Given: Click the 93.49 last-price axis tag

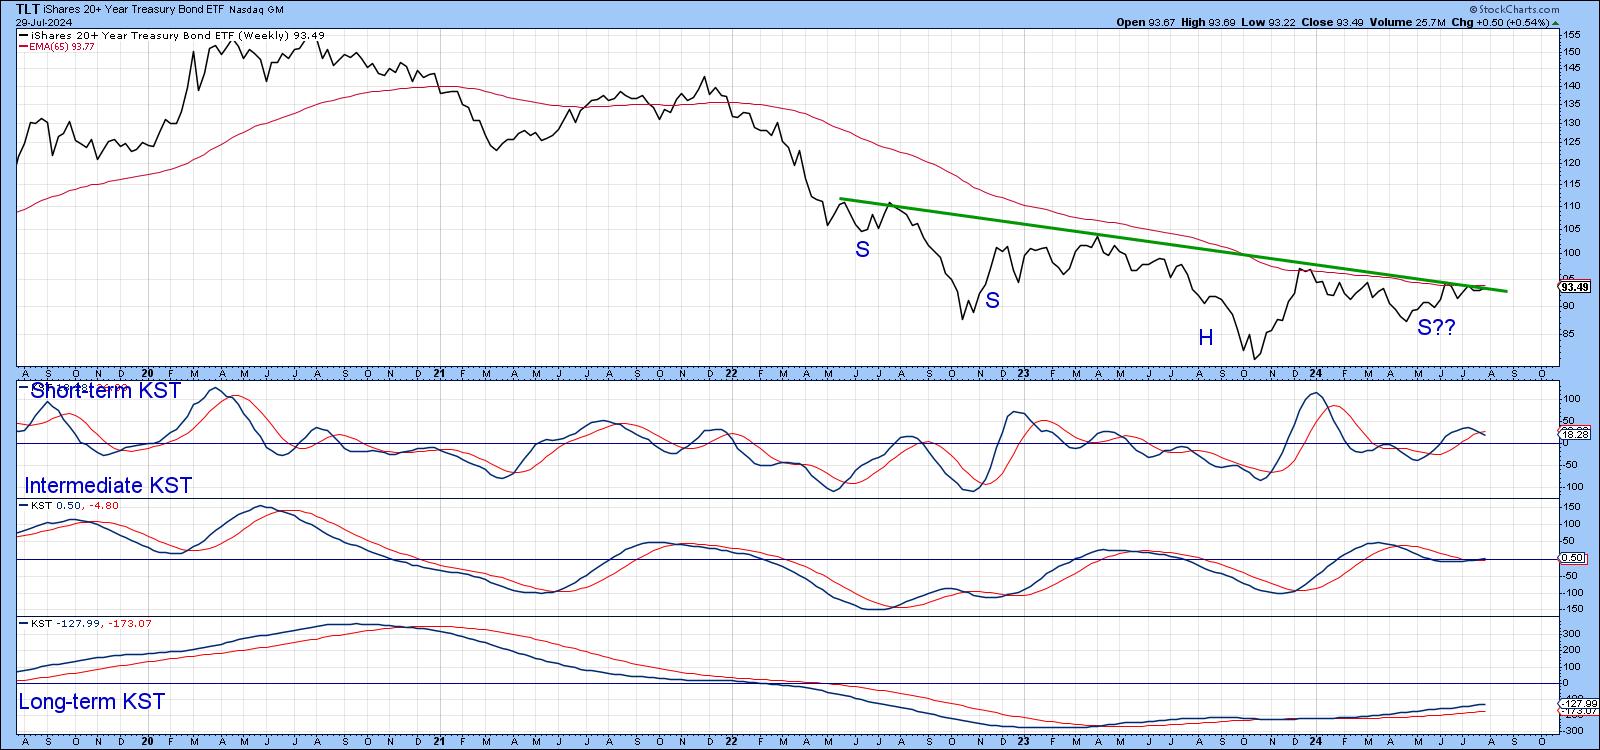Looking at the screenshot, I should [1574, 286].
